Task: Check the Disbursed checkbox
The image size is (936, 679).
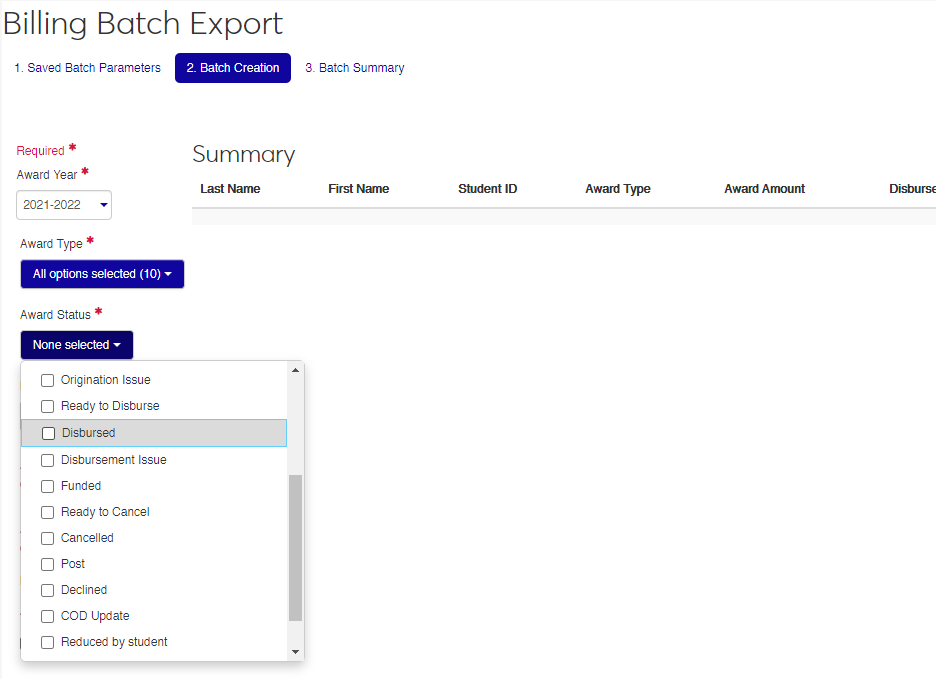Action: pyautogui.click(x=48, y=433)
